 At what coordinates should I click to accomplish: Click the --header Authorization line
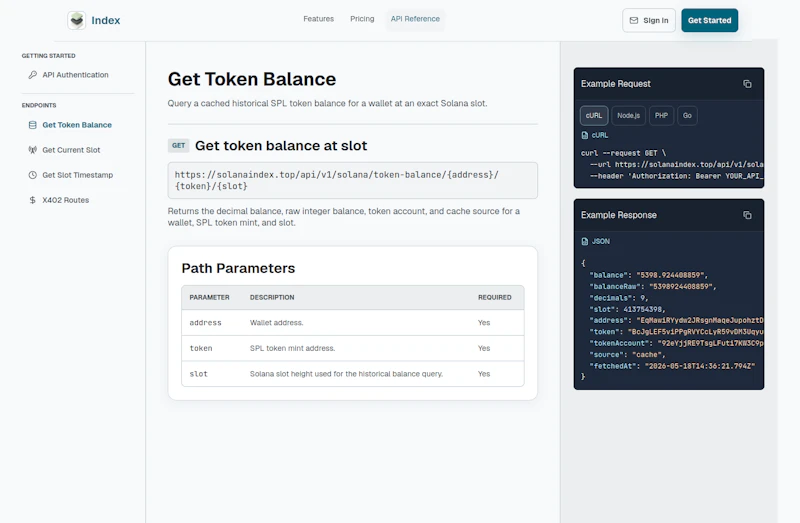pyautogui.click(x=677, y=176)
